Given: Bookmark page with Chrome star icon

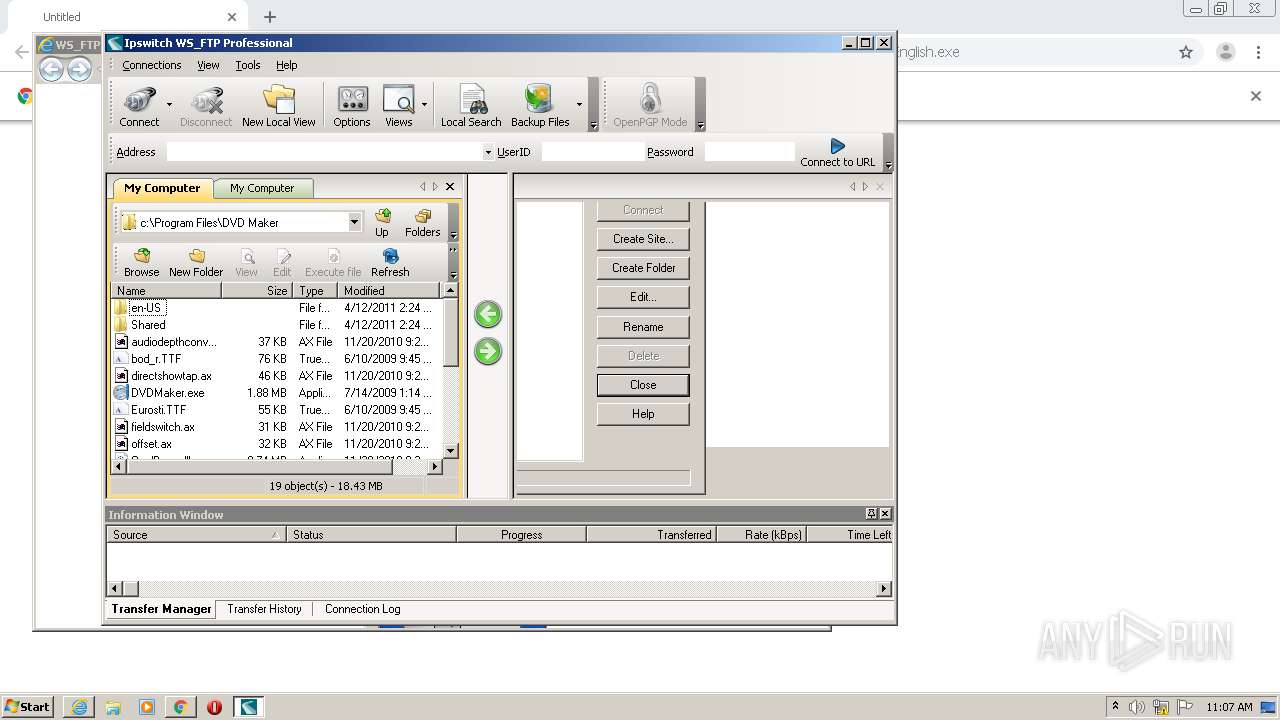Looking at the screenshot, I should [1186, 52].
